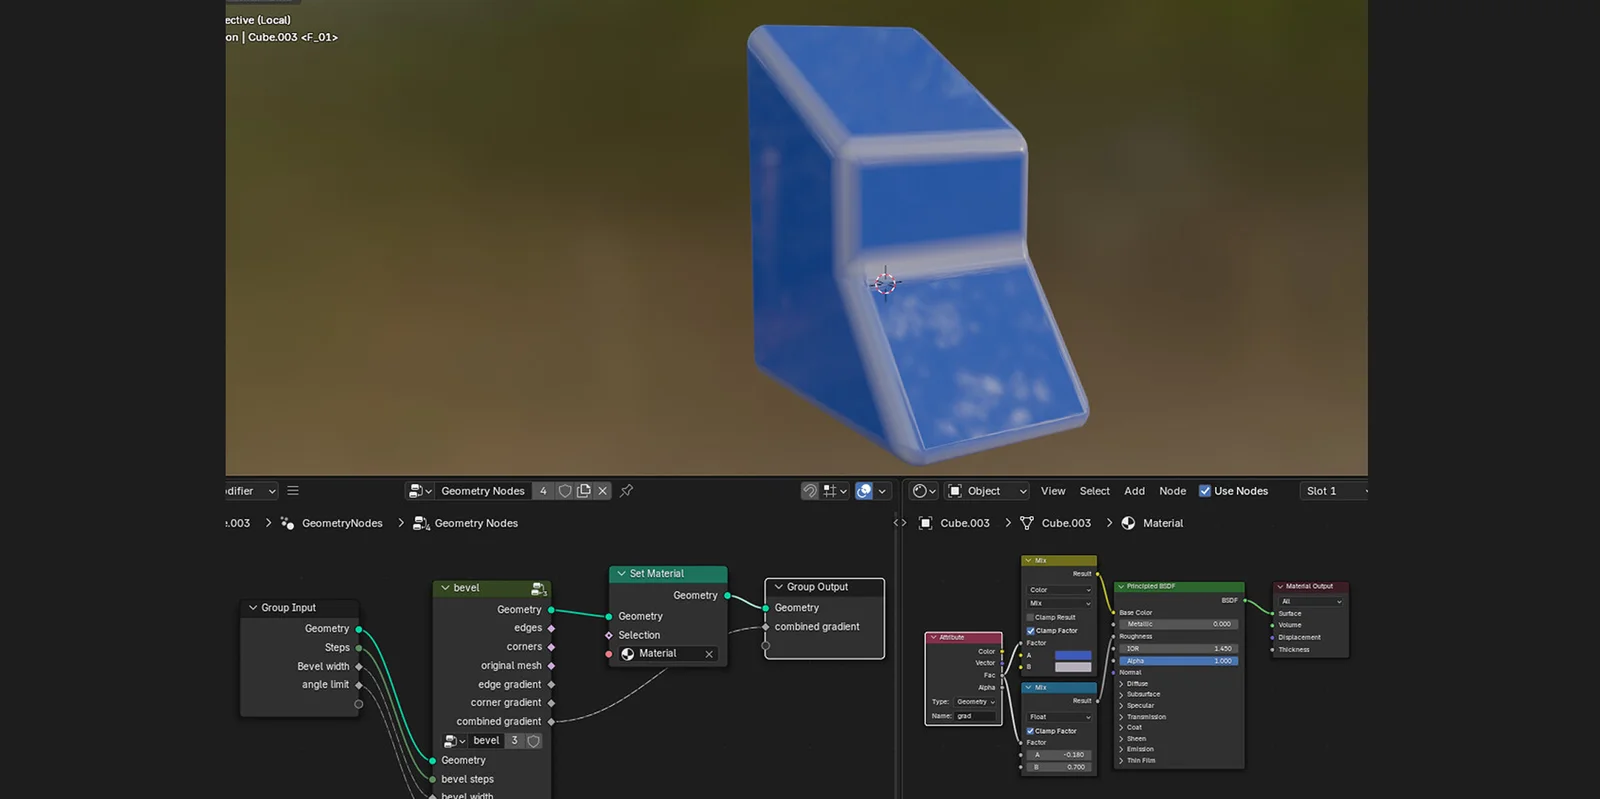
Task: Open the Color data type dropdown in Mix node
Action: (x=1060, y=590)
